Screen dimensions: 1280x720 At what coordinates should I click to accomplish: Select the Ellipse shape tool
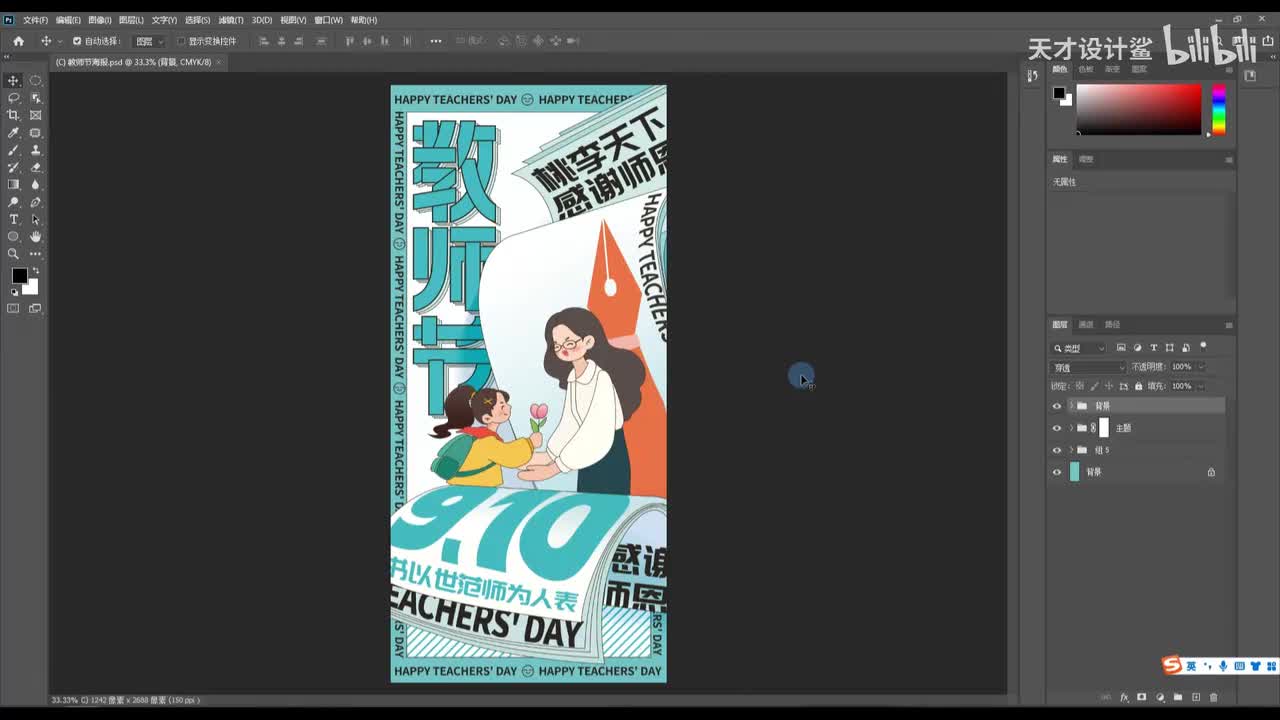(13, 237)
